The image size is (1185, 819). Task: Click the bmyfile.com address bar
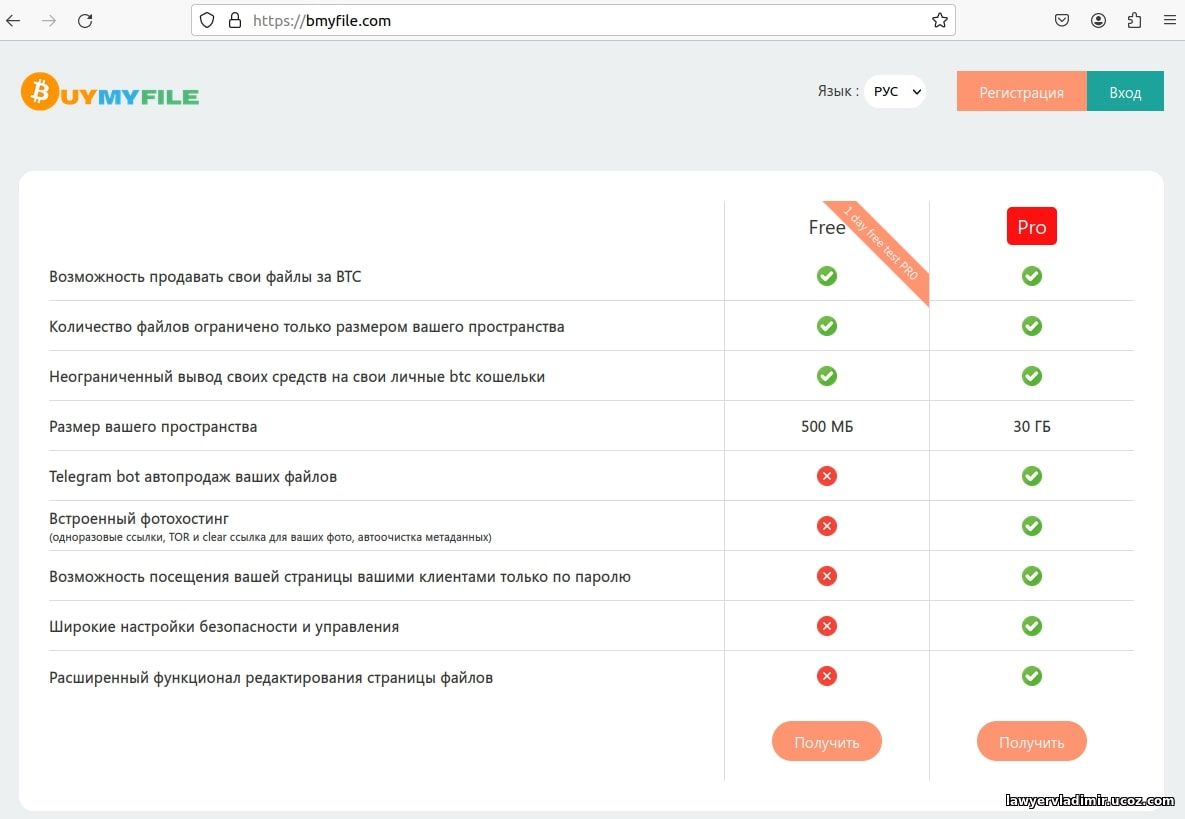[573, 20]
